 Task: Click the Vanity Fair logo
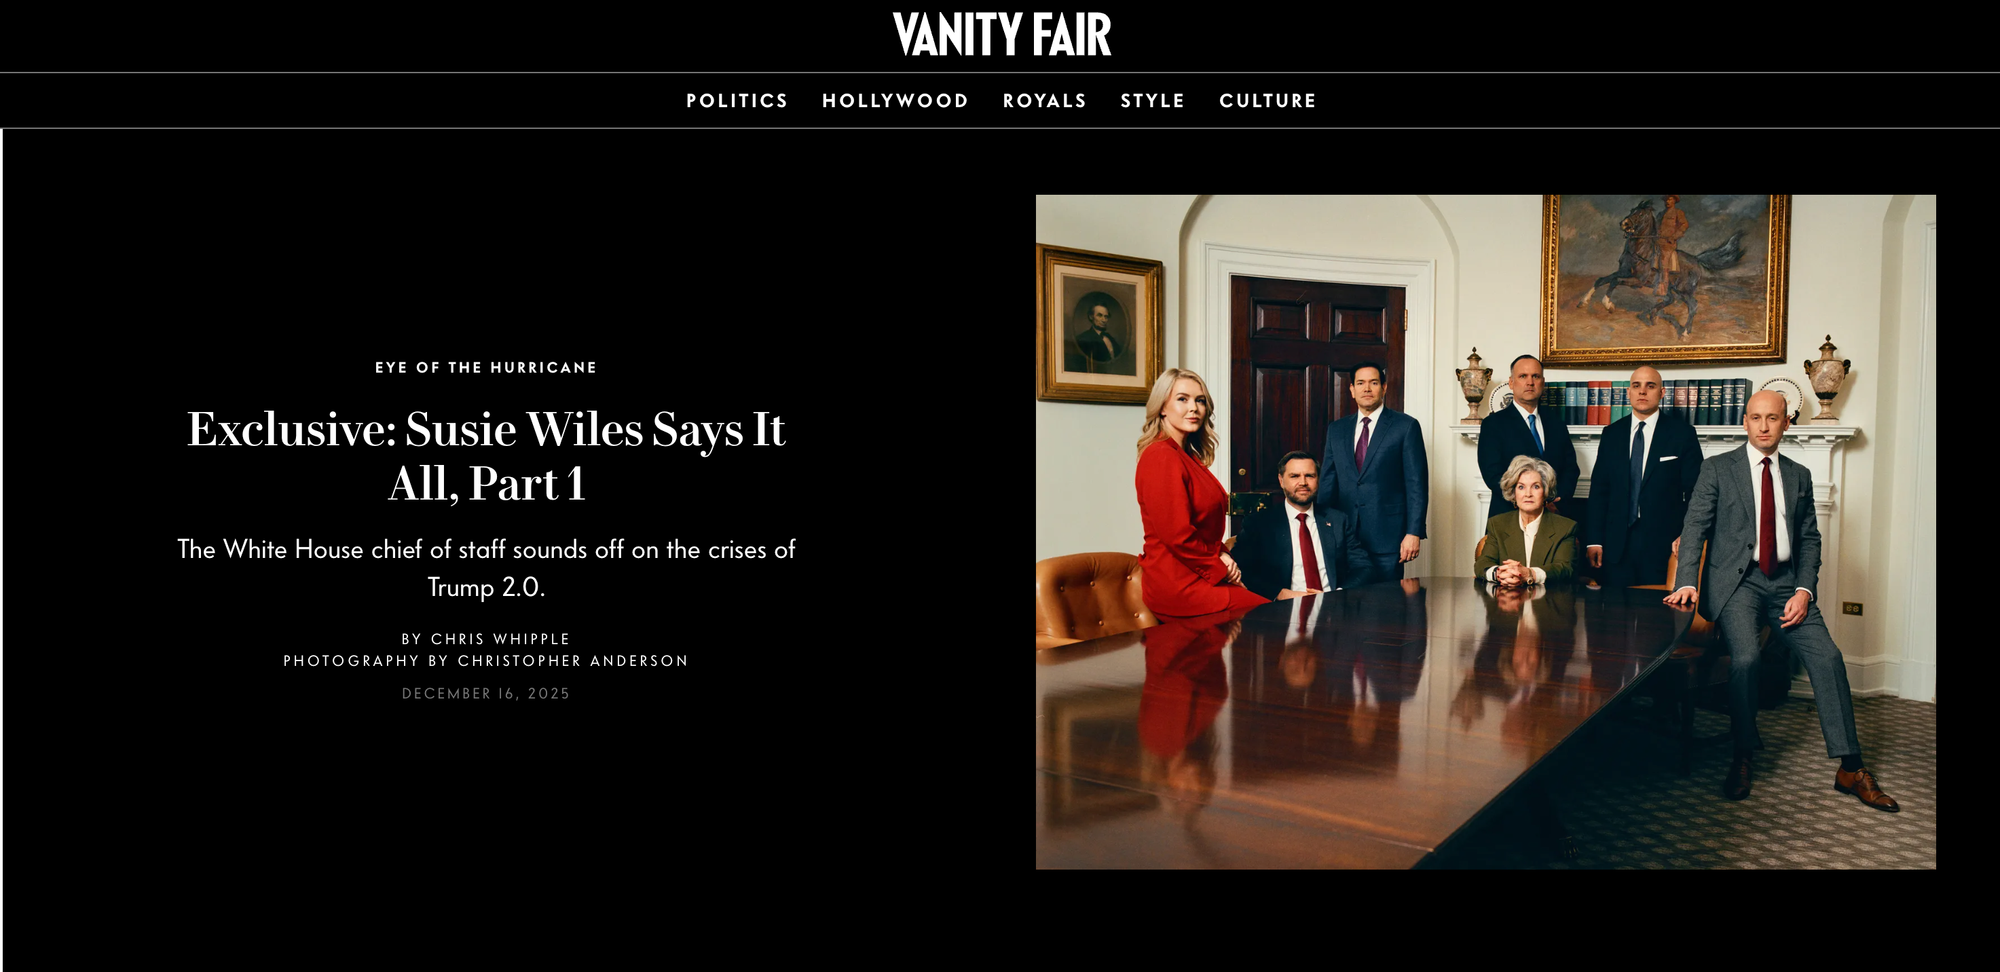(x=1001, y=34)
